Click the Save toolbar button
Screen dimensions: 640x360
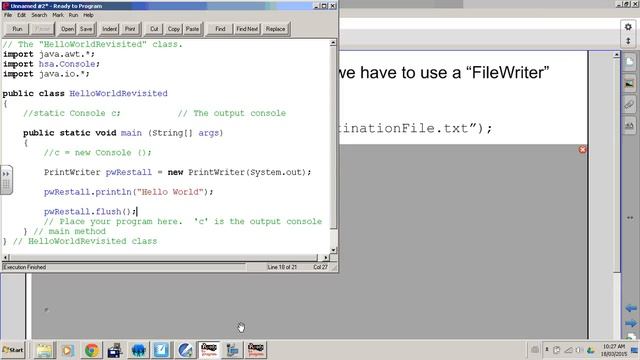pos(86,29)
